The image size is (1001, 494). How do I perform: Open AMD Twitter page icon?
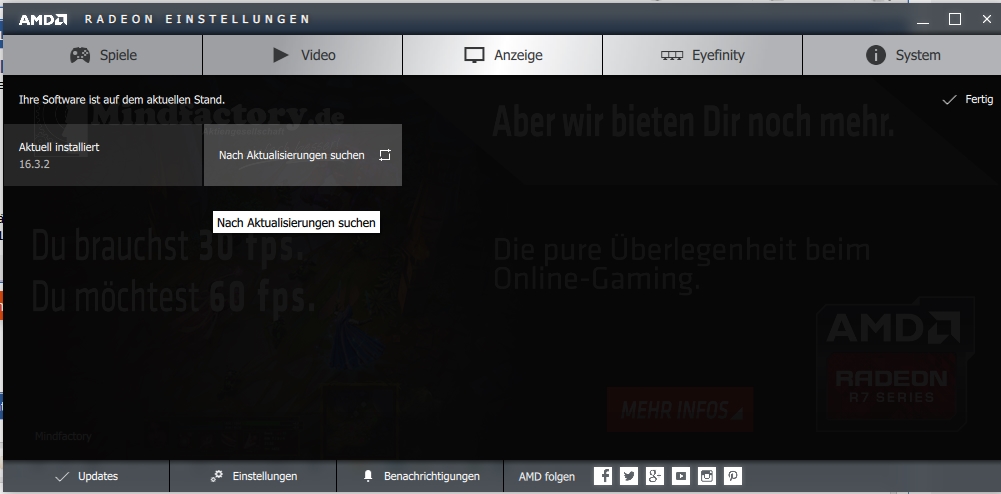click(x=629, y=476)
